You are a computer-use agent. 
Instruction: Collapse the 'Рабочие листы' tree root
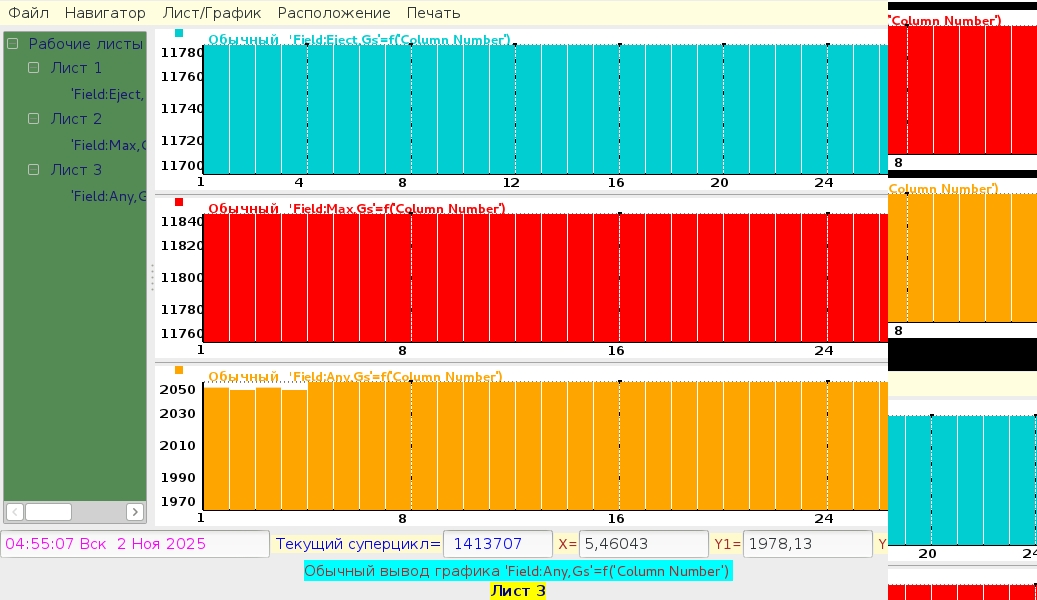[13, 44]
